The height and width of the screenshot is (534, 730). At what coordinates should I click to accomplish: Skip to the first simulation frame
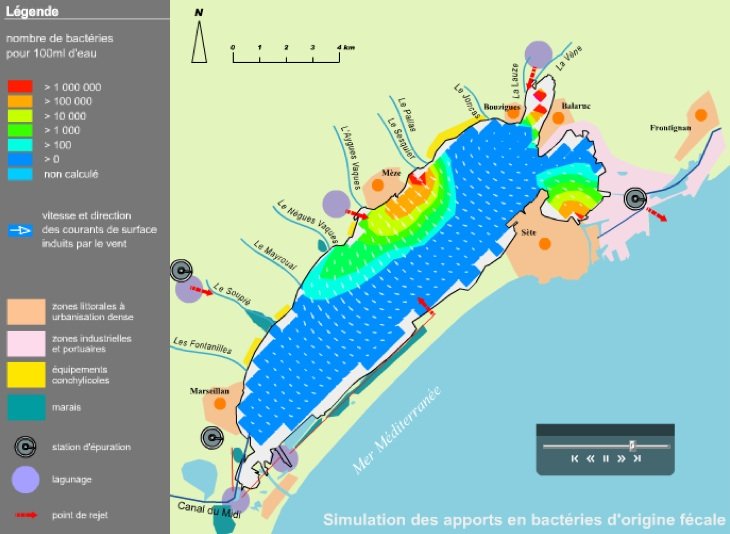[575, 459]
